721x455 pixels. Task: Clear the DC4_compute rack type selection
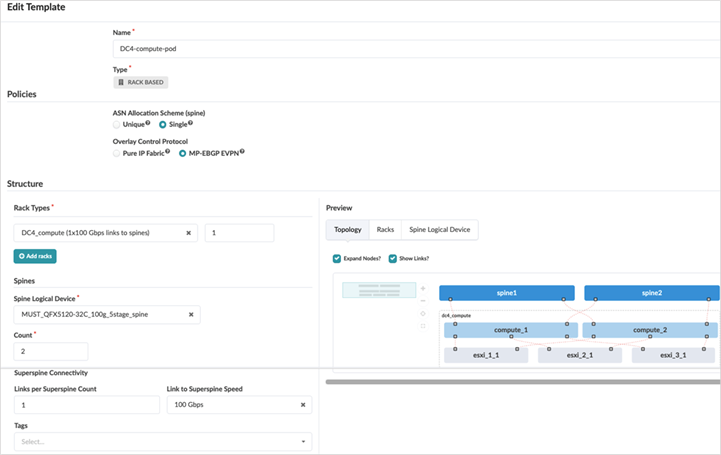coord(189,233)
